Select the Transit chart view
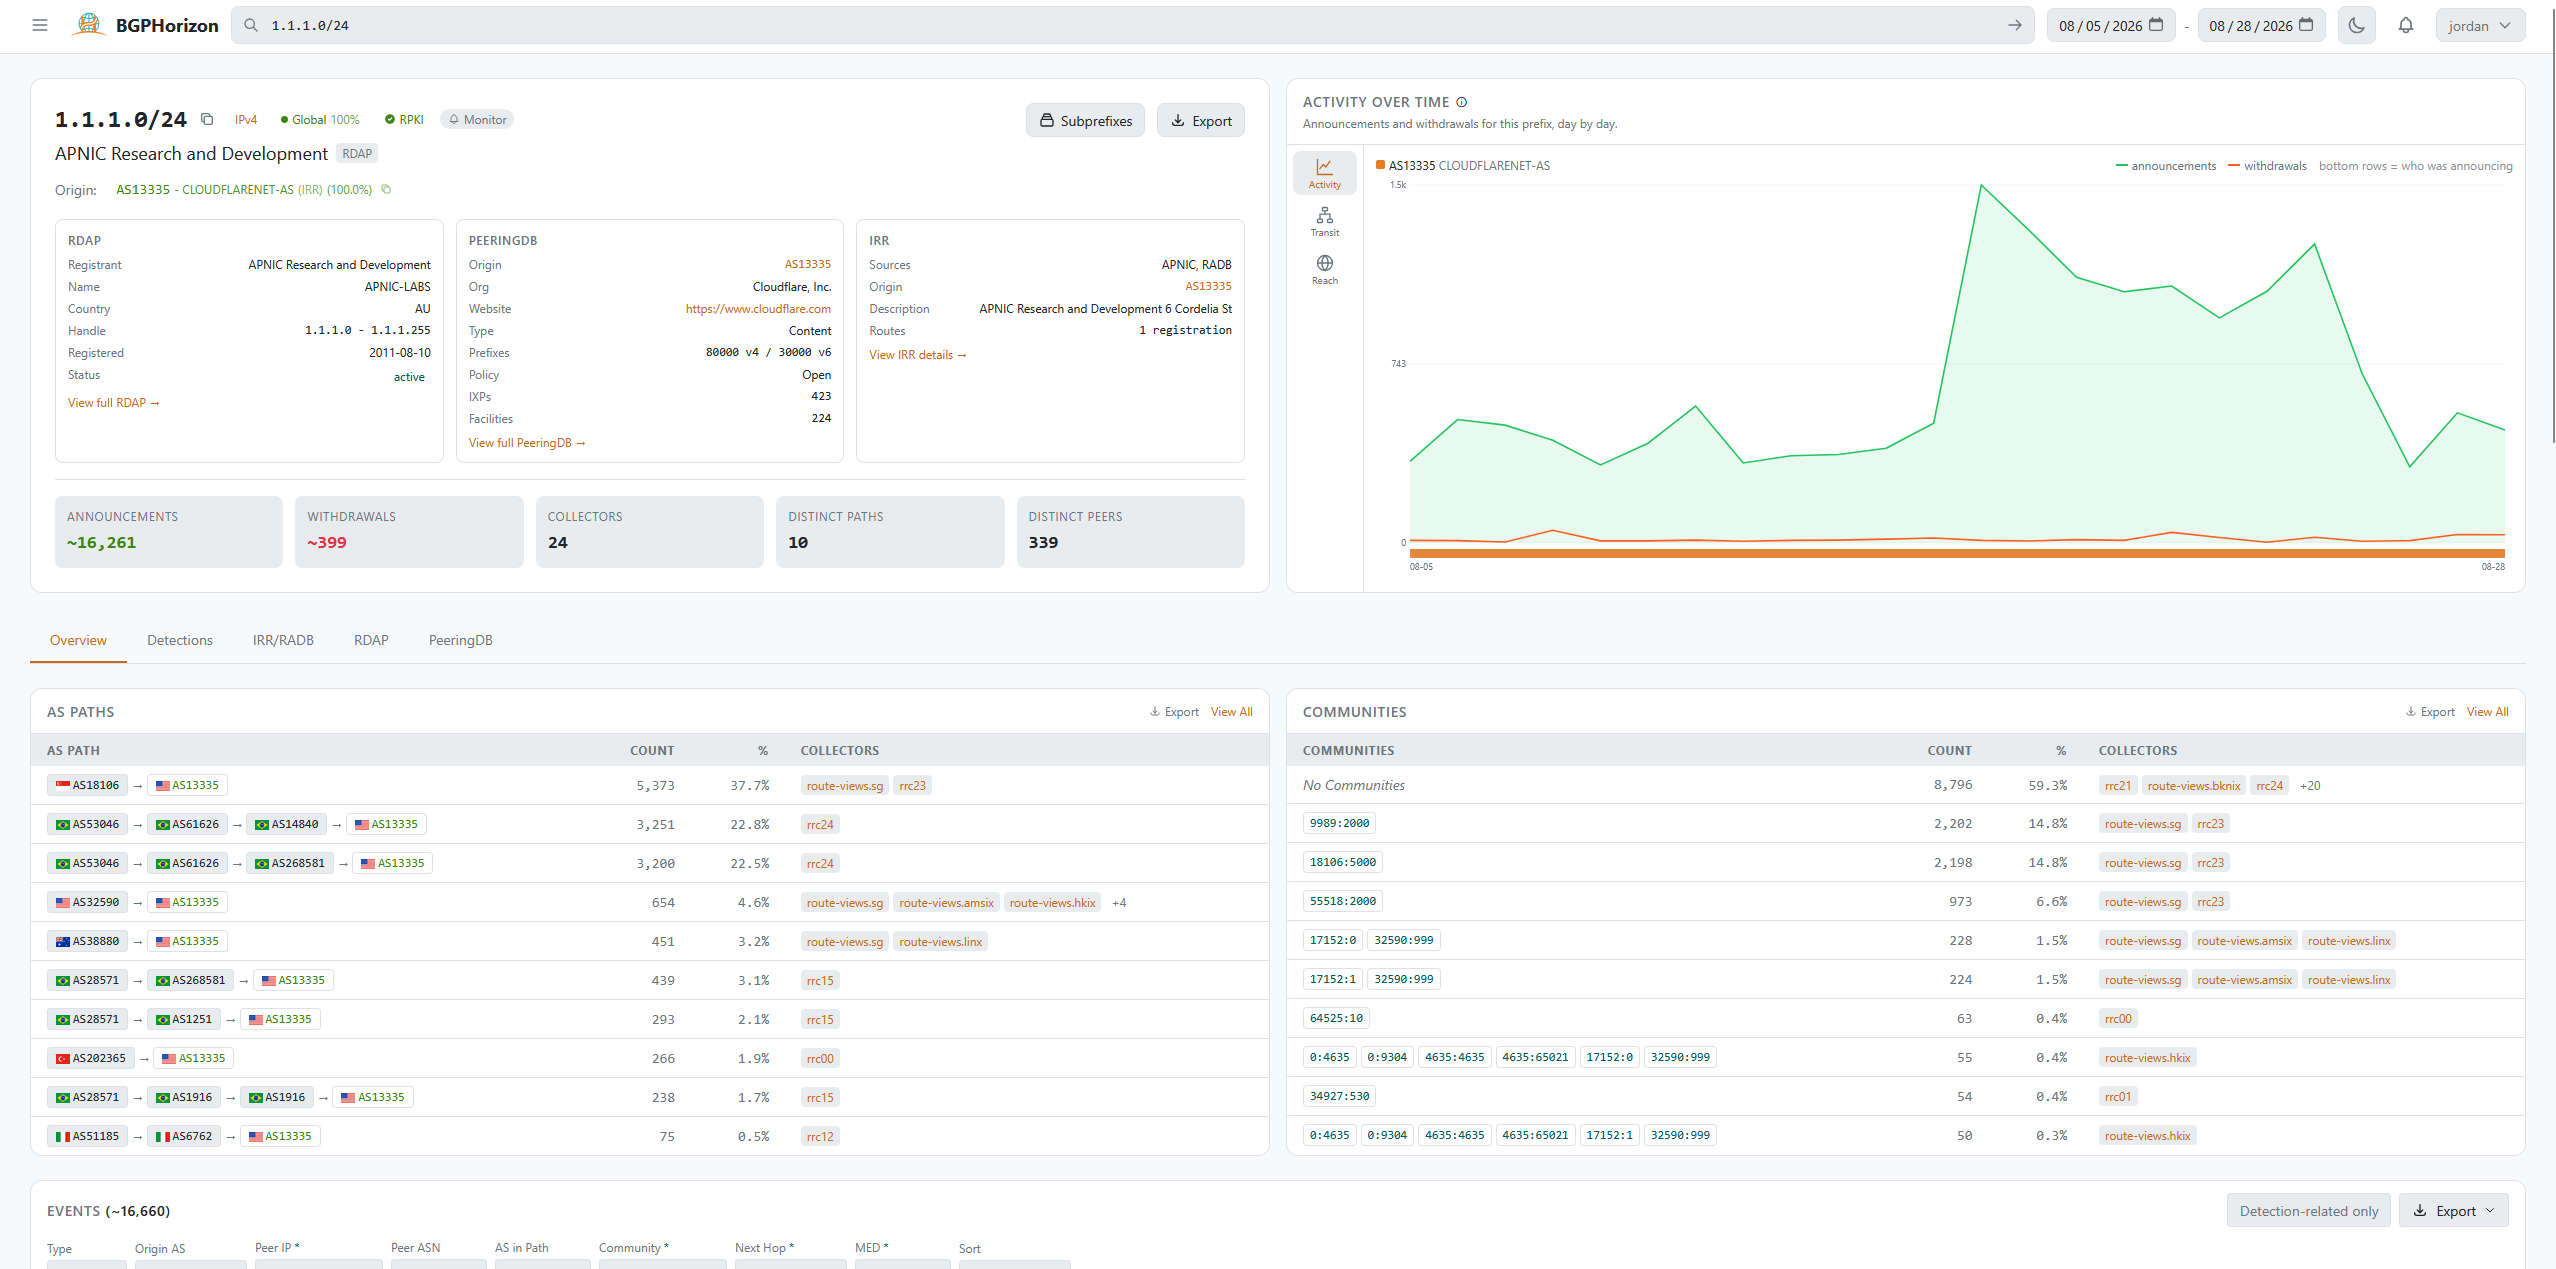This screenshot has width=2556, height=1269. point(1324,221)
